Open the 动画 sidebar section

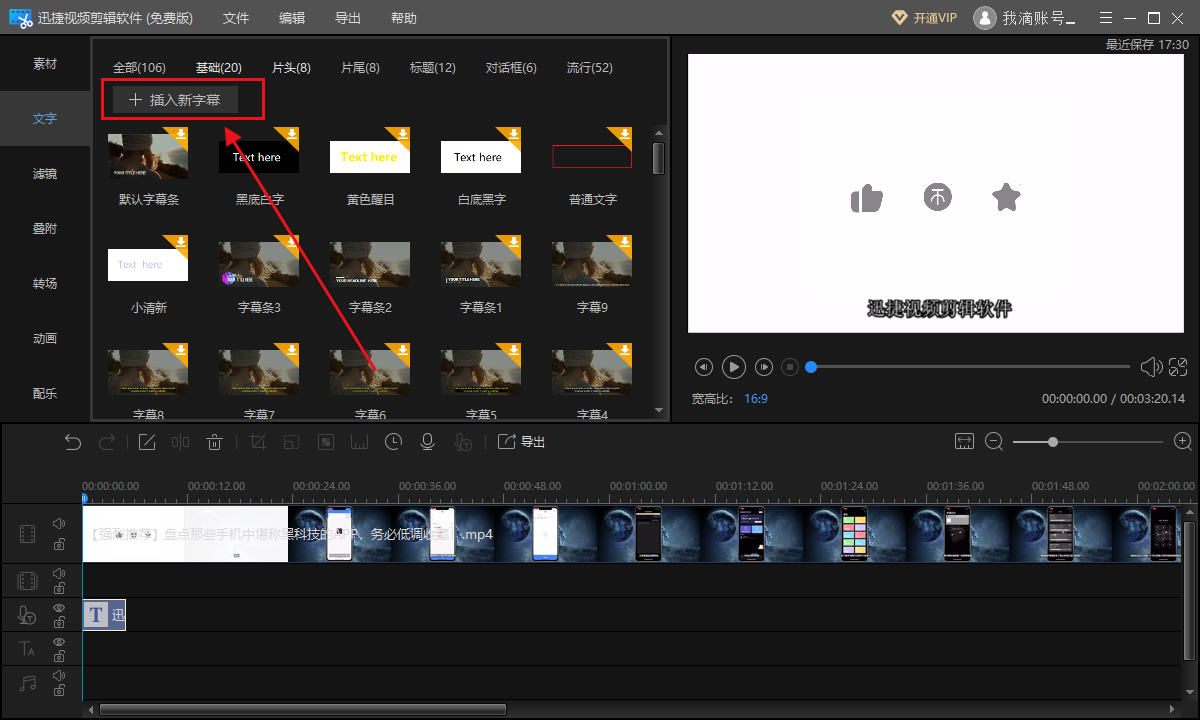pyautogui.click(x=45, y=338)
